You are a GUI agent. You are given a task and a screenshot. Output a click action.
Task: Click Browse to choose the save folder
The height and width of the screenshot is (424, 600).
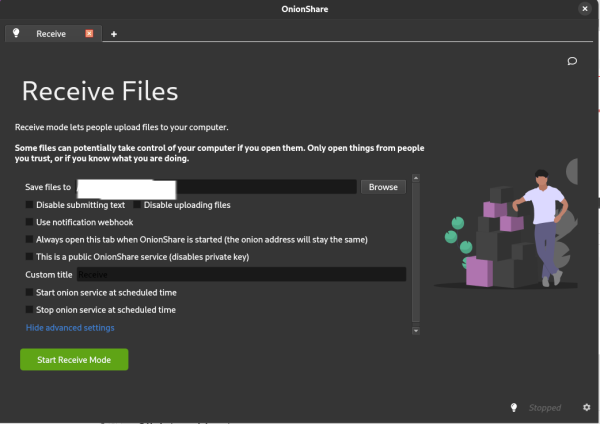(383, 187)
